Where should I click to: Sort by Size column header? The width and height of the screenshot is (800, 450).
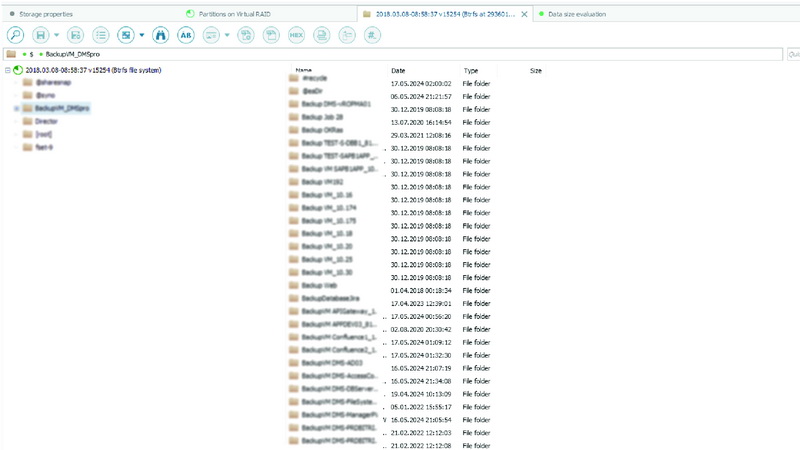click(536, 70)
